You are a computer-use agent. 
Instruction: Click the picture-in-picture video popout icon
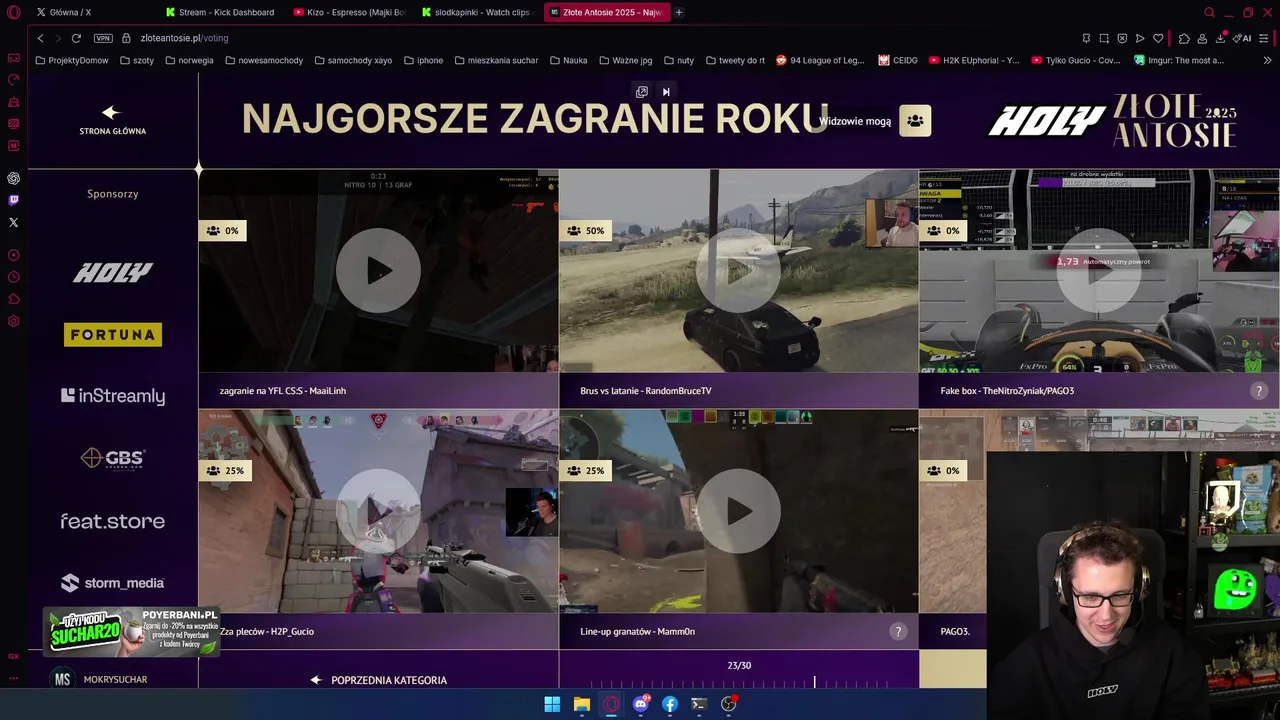click(642, 92)
